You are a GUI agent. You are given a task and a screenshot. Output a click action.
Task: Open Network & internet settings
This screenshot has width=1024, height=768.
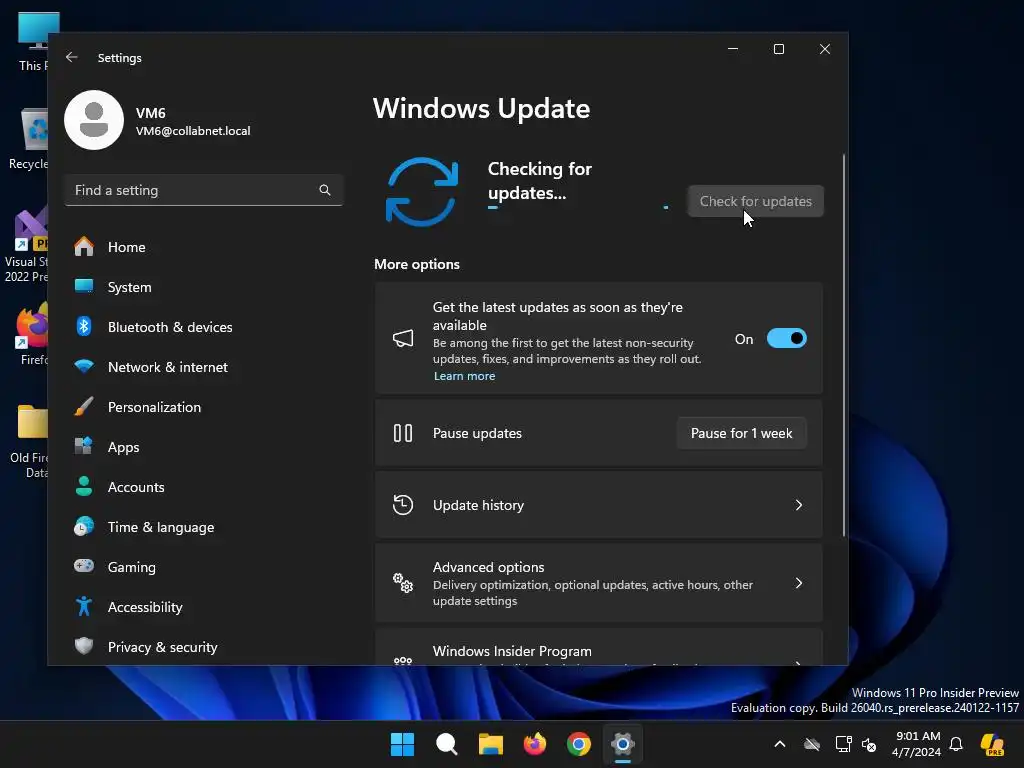pos(204,366)
